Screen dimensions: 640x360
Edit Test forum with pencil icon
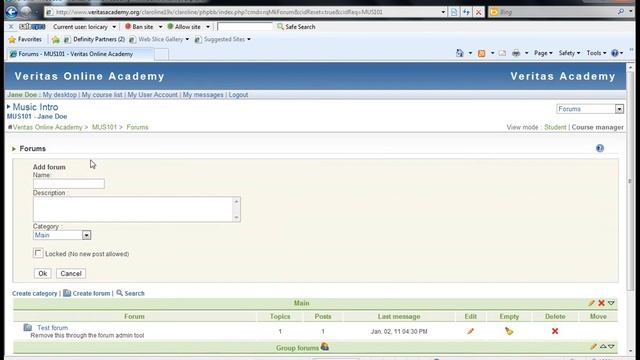click(470, 331)
